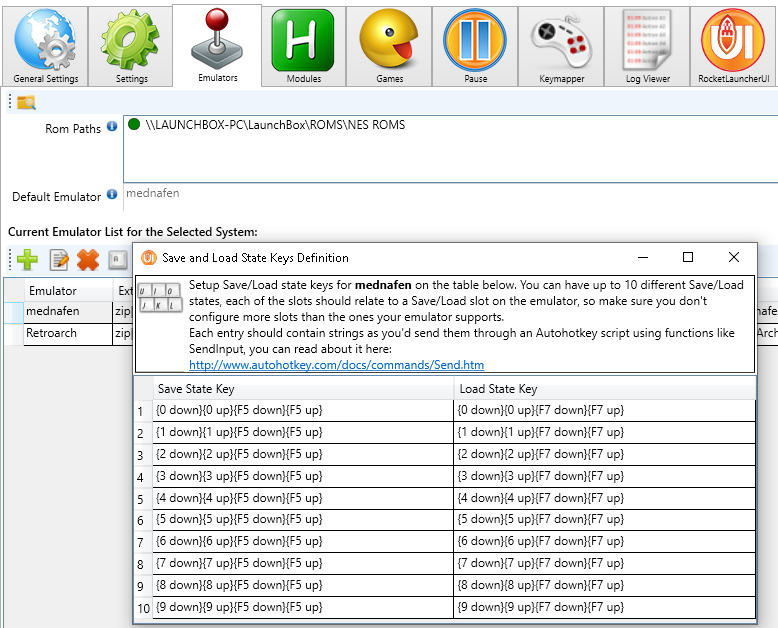The height and width of the screenshot is (628, 778).
Task: Click info icon next to Default Emulator
Action: click(x=112, y=194)
